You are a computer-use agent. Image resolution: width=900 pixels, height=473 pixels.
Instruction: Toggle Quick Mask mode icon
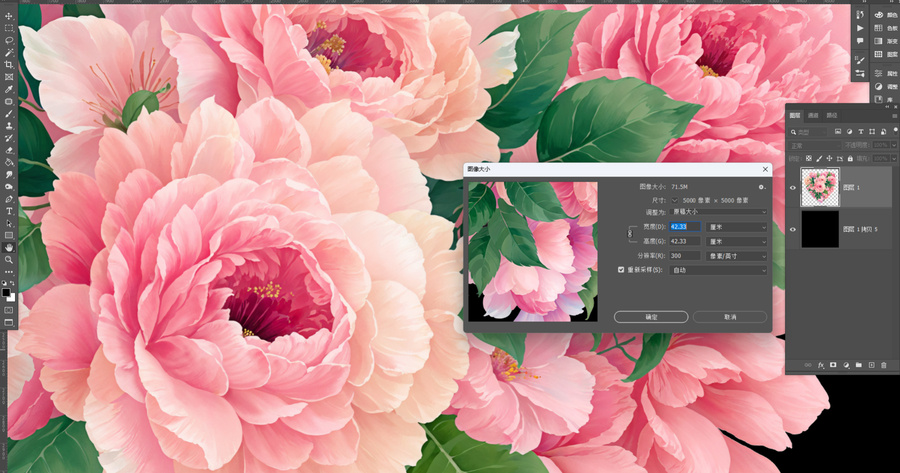9,310
